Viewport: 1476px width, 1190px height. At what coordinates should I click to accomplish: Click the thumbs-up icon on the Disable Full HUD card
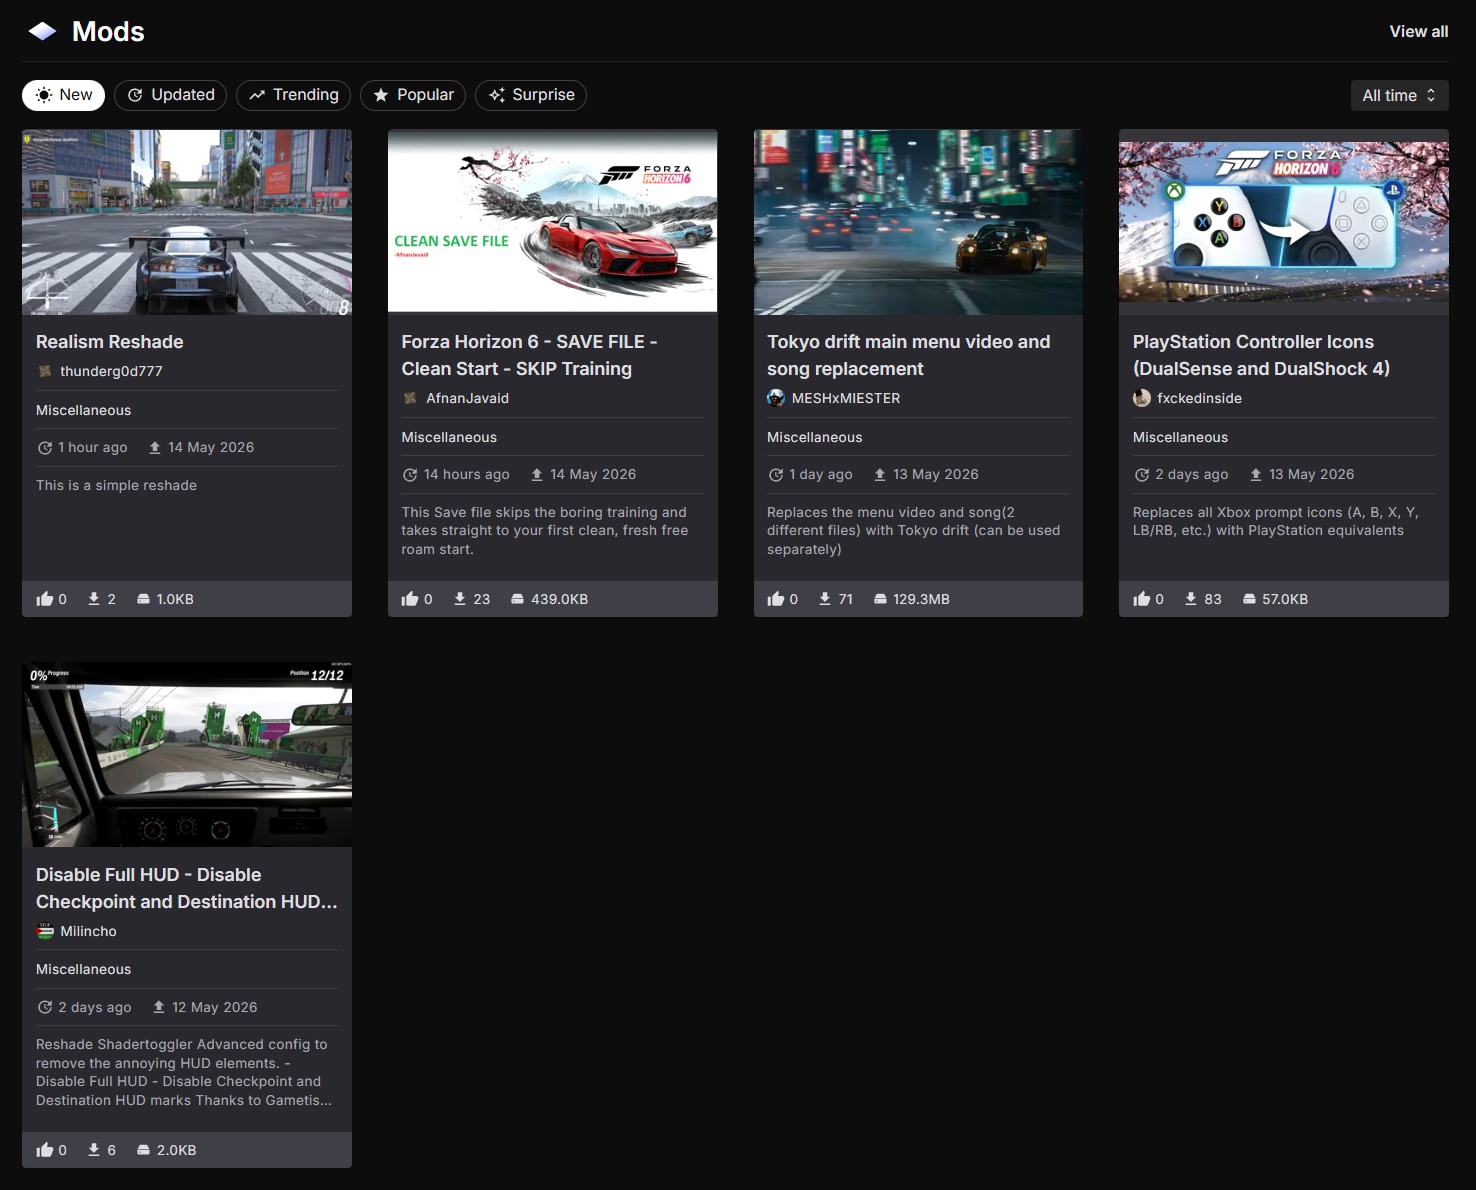[x=45, y=1150]
